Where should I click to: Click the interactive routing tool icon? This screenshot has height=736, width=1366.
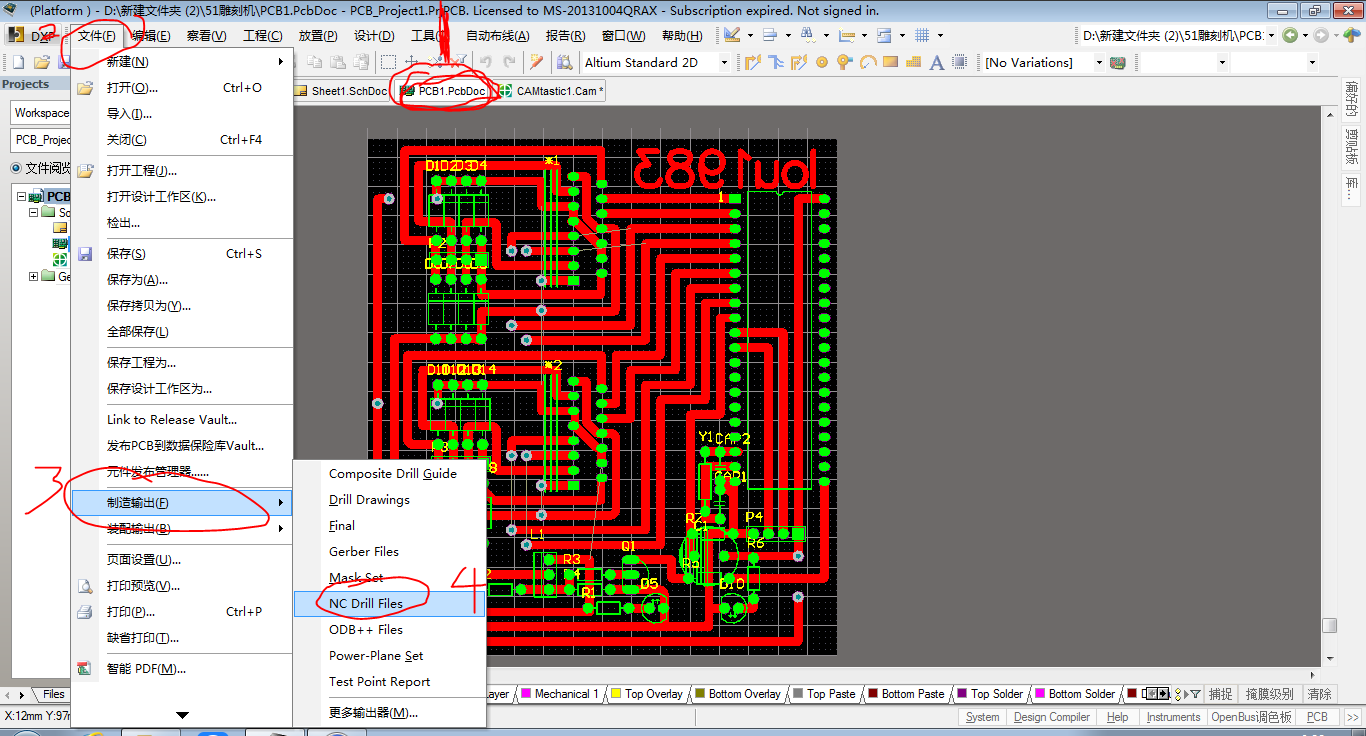click(x=753, y=62)
